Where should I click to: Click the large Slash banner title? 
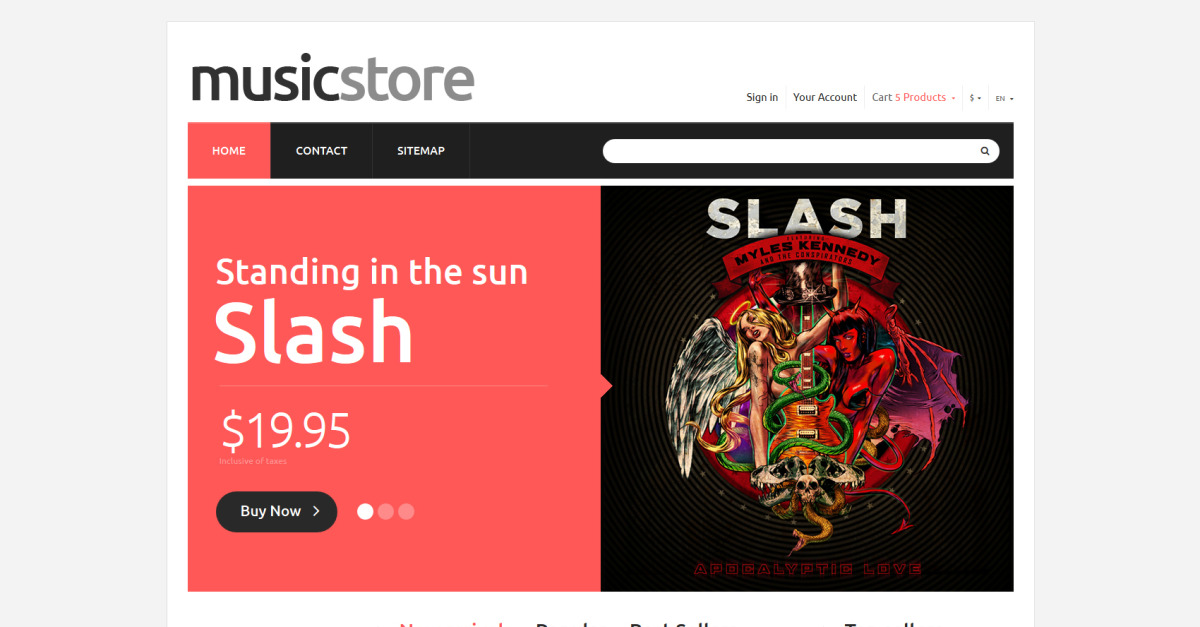point(314,332)
